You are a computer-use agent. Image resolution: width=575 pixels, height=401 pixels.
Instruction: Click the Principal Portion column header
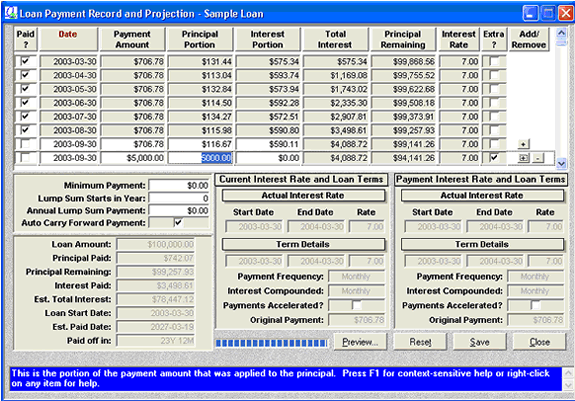click(200, 39)
